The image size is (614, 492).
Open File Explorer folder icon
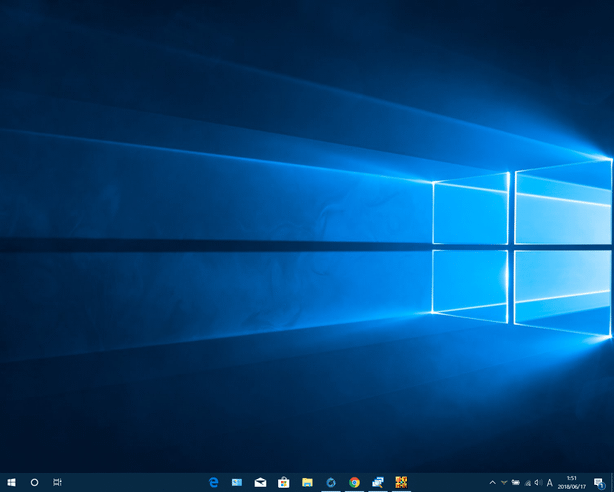tap(307, 482)
